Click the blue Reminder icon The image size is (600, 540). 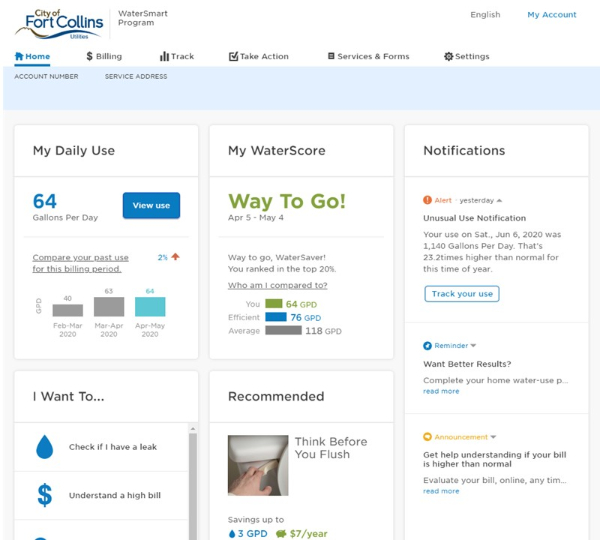tap(428, 346)
